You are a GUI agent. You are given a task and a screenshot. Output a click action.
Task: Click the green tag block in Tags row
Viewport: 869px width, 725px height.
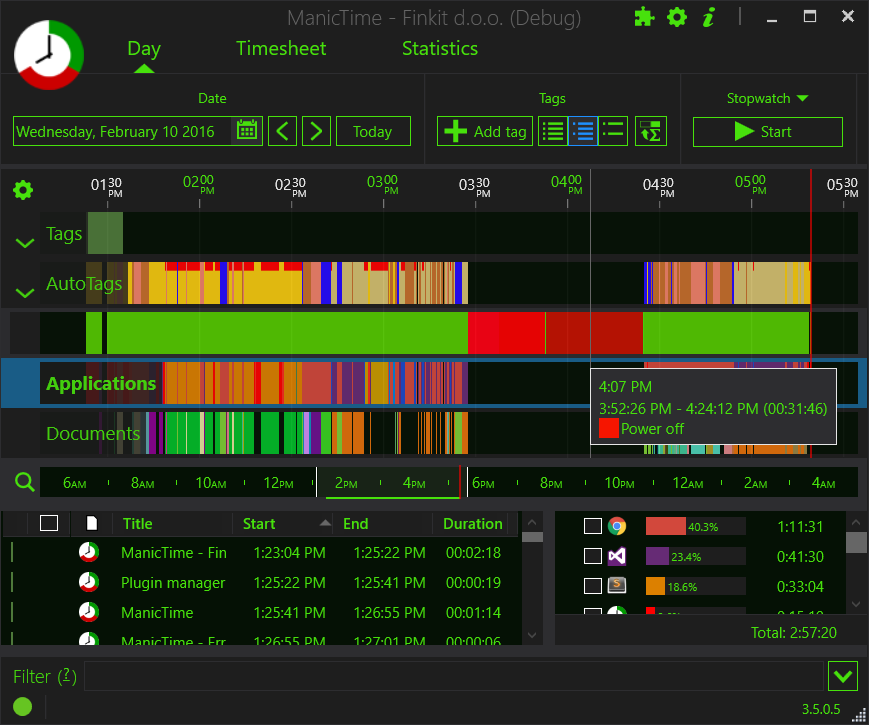[x=105, y=233]
